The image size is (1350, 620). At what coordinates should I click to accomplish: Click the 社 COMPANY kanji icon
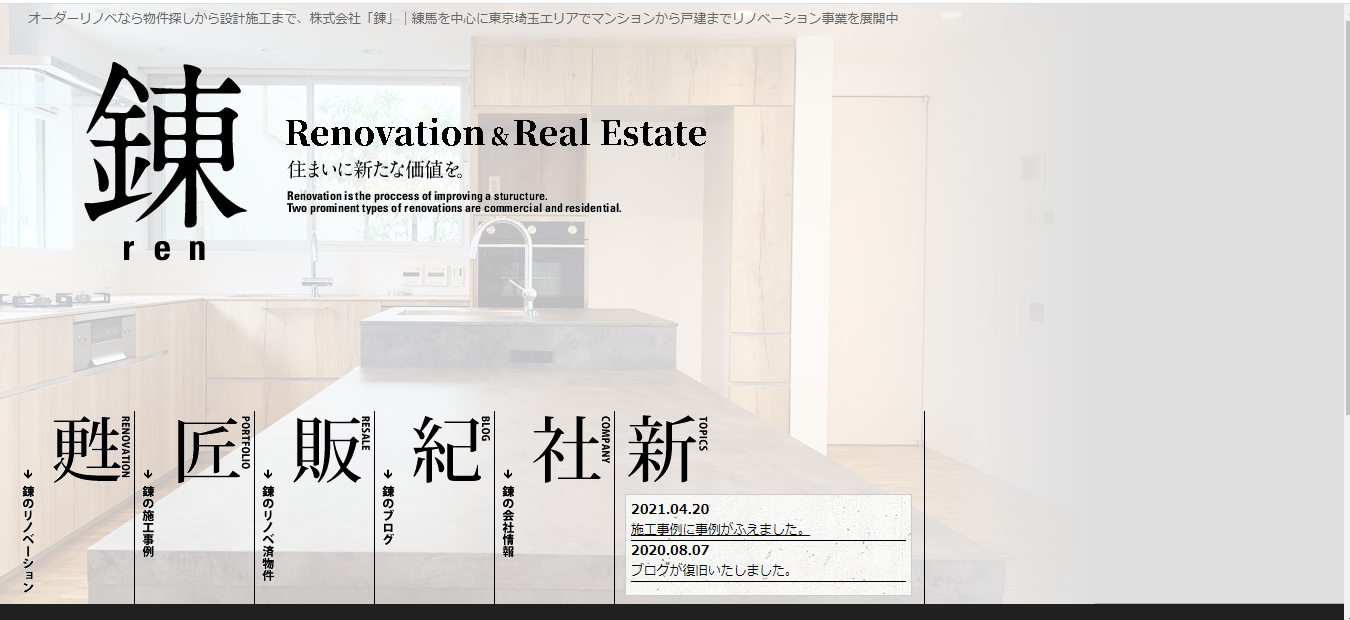click(x=566, y=450)
